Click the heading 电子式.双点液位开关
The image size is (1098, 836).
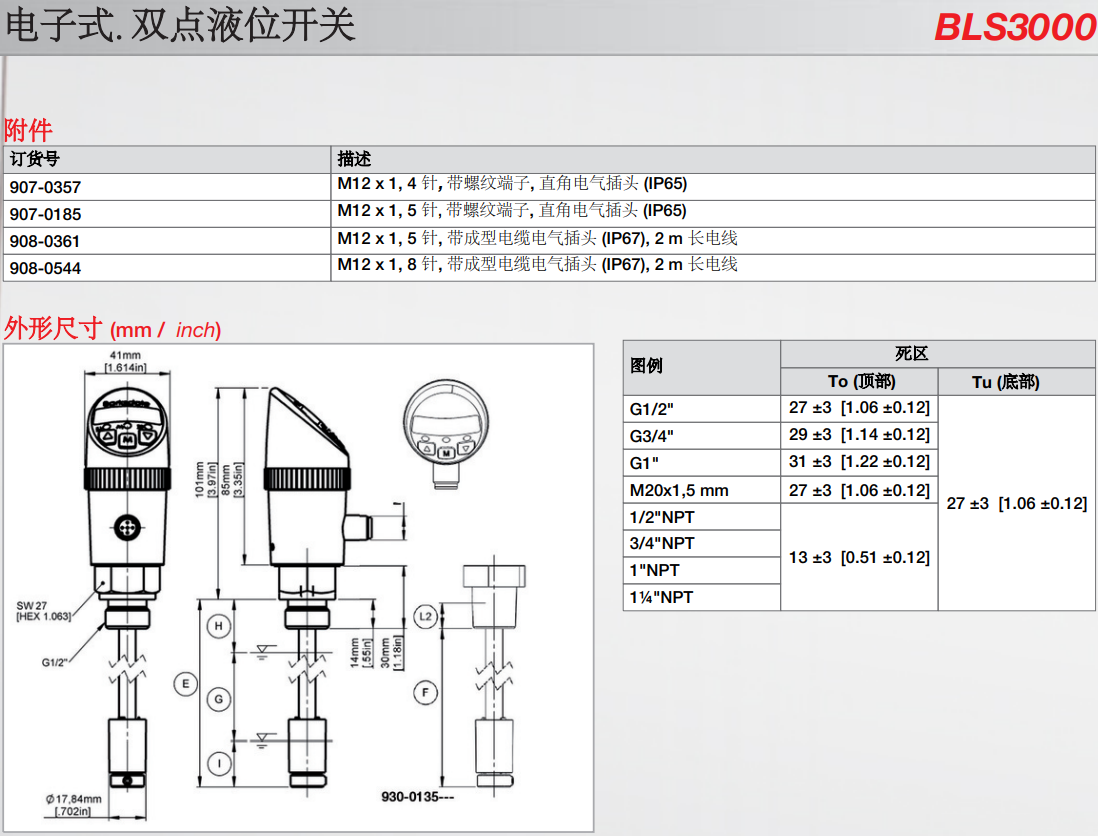180,25
